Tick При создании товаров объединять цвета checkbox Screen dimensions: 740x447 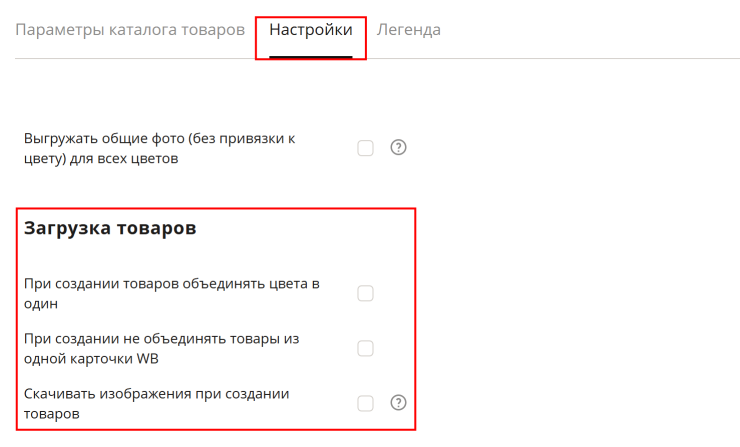click(x=365, y=293)
